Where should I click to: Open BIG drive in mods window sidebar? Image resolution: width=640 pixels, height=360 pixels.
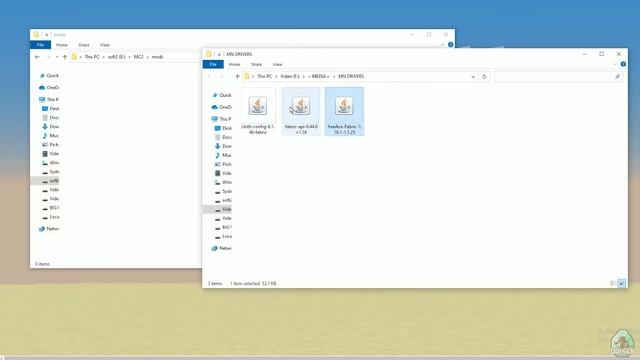[x=51, y=207]
